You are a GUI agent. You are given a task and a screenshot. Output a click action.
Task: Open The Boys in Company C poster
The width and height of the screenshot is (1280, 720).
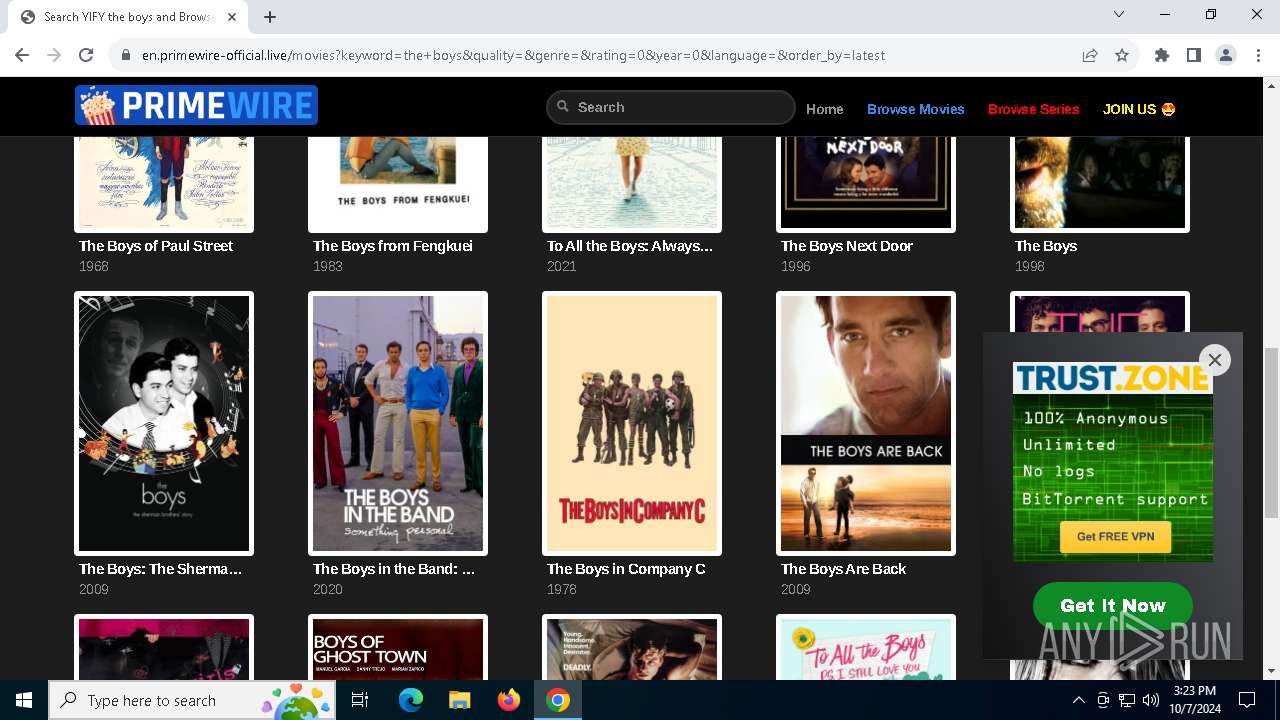tap(632, 423)
